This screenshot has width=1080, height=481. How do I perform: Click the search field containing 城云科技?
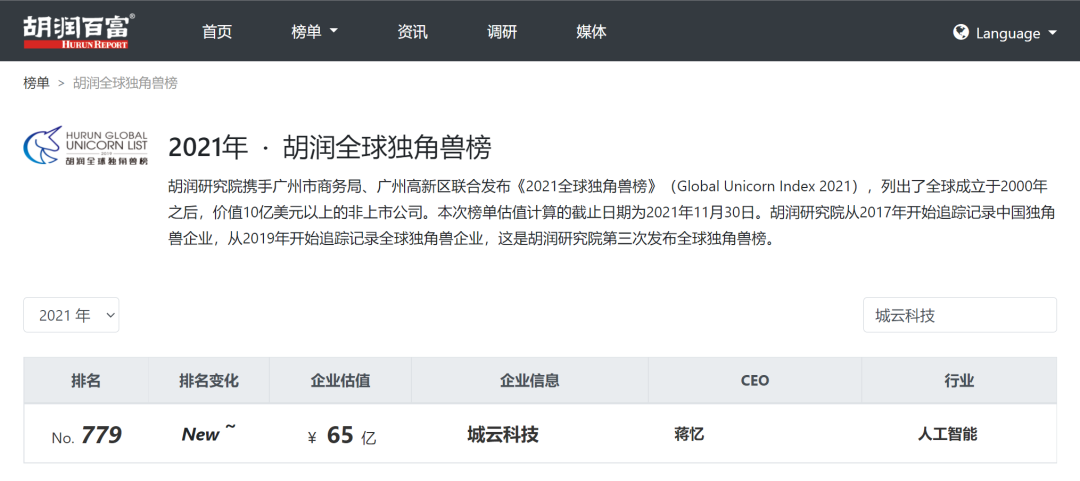[x=959, y=315]
